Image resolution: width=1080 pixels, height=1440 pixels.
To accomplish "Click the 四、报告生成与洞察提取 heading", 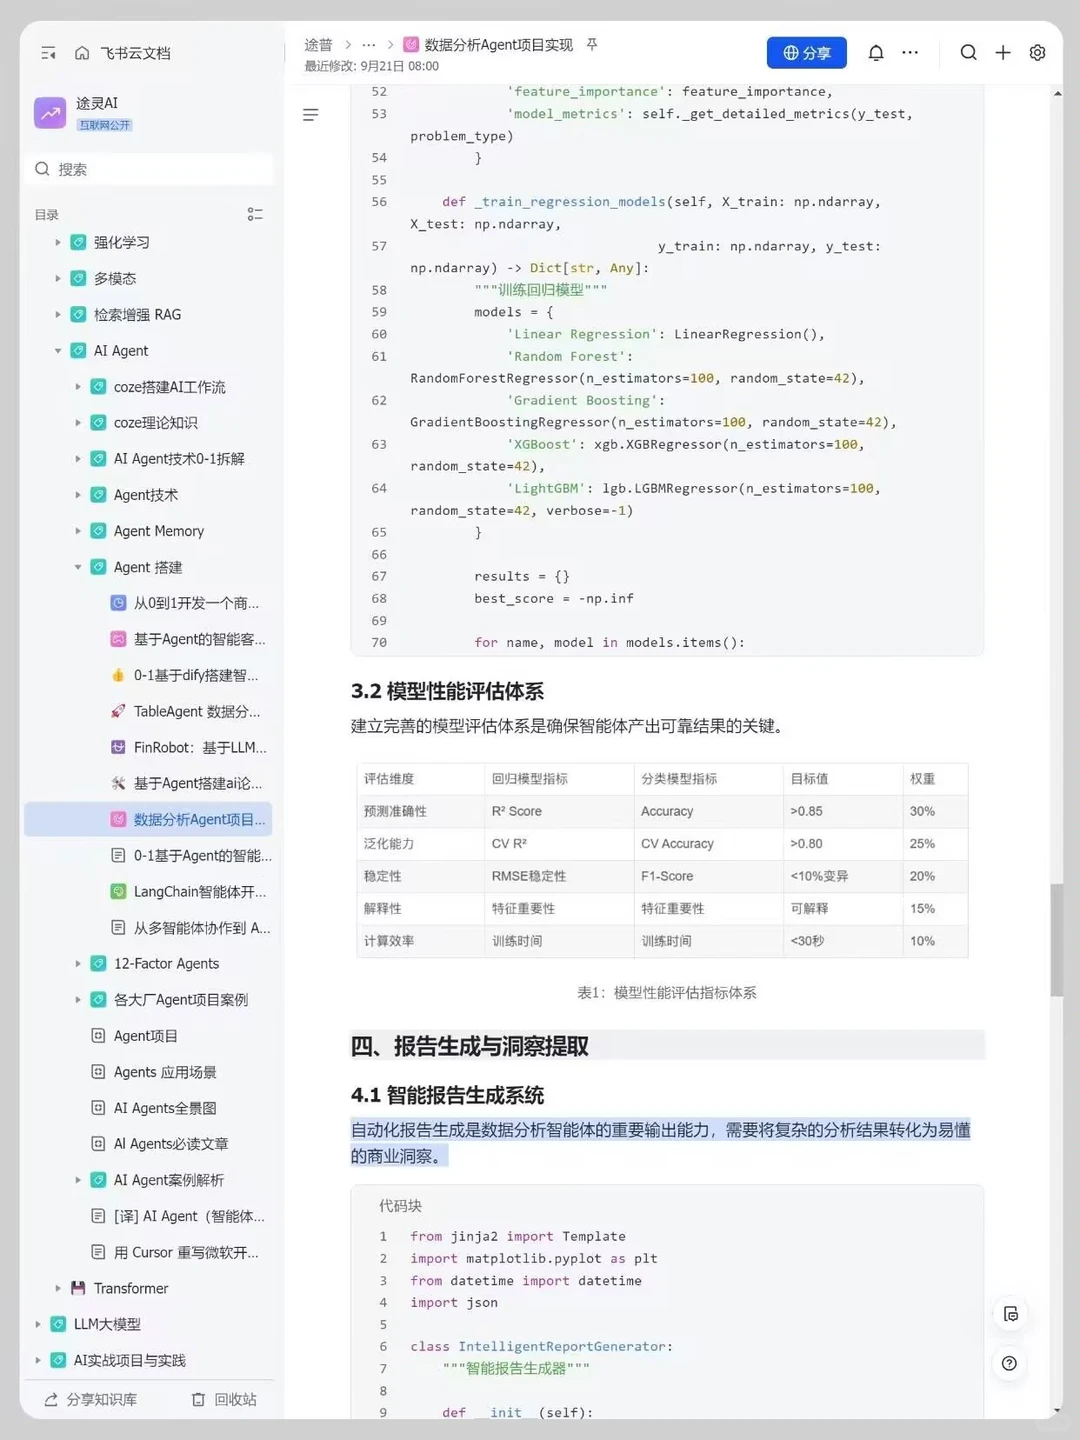I will 469,1046.
